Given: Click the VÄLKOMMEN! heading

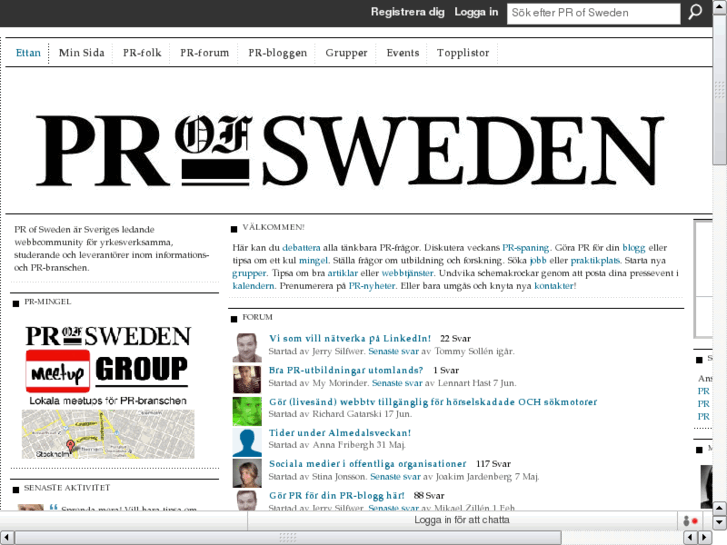Looking at the screenshot, I should click(273, 227).
